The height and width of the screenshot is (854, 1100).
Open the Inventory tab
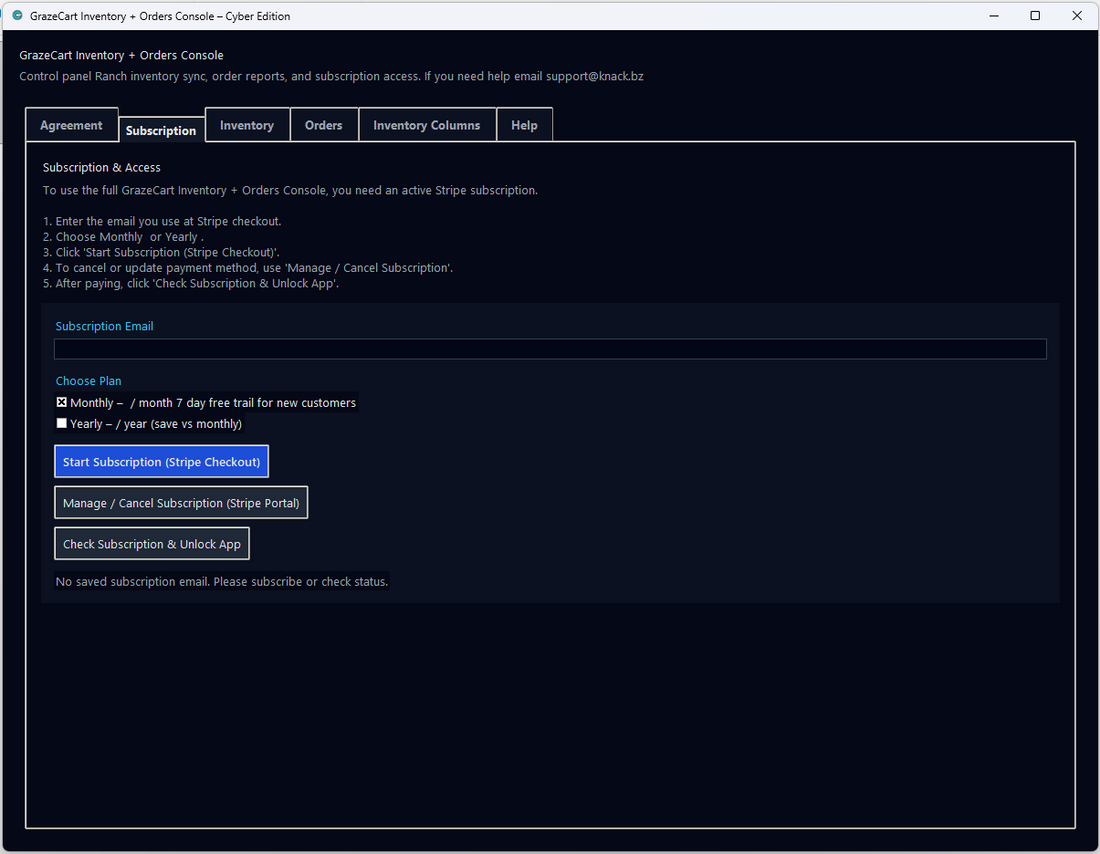click(246, 124)
